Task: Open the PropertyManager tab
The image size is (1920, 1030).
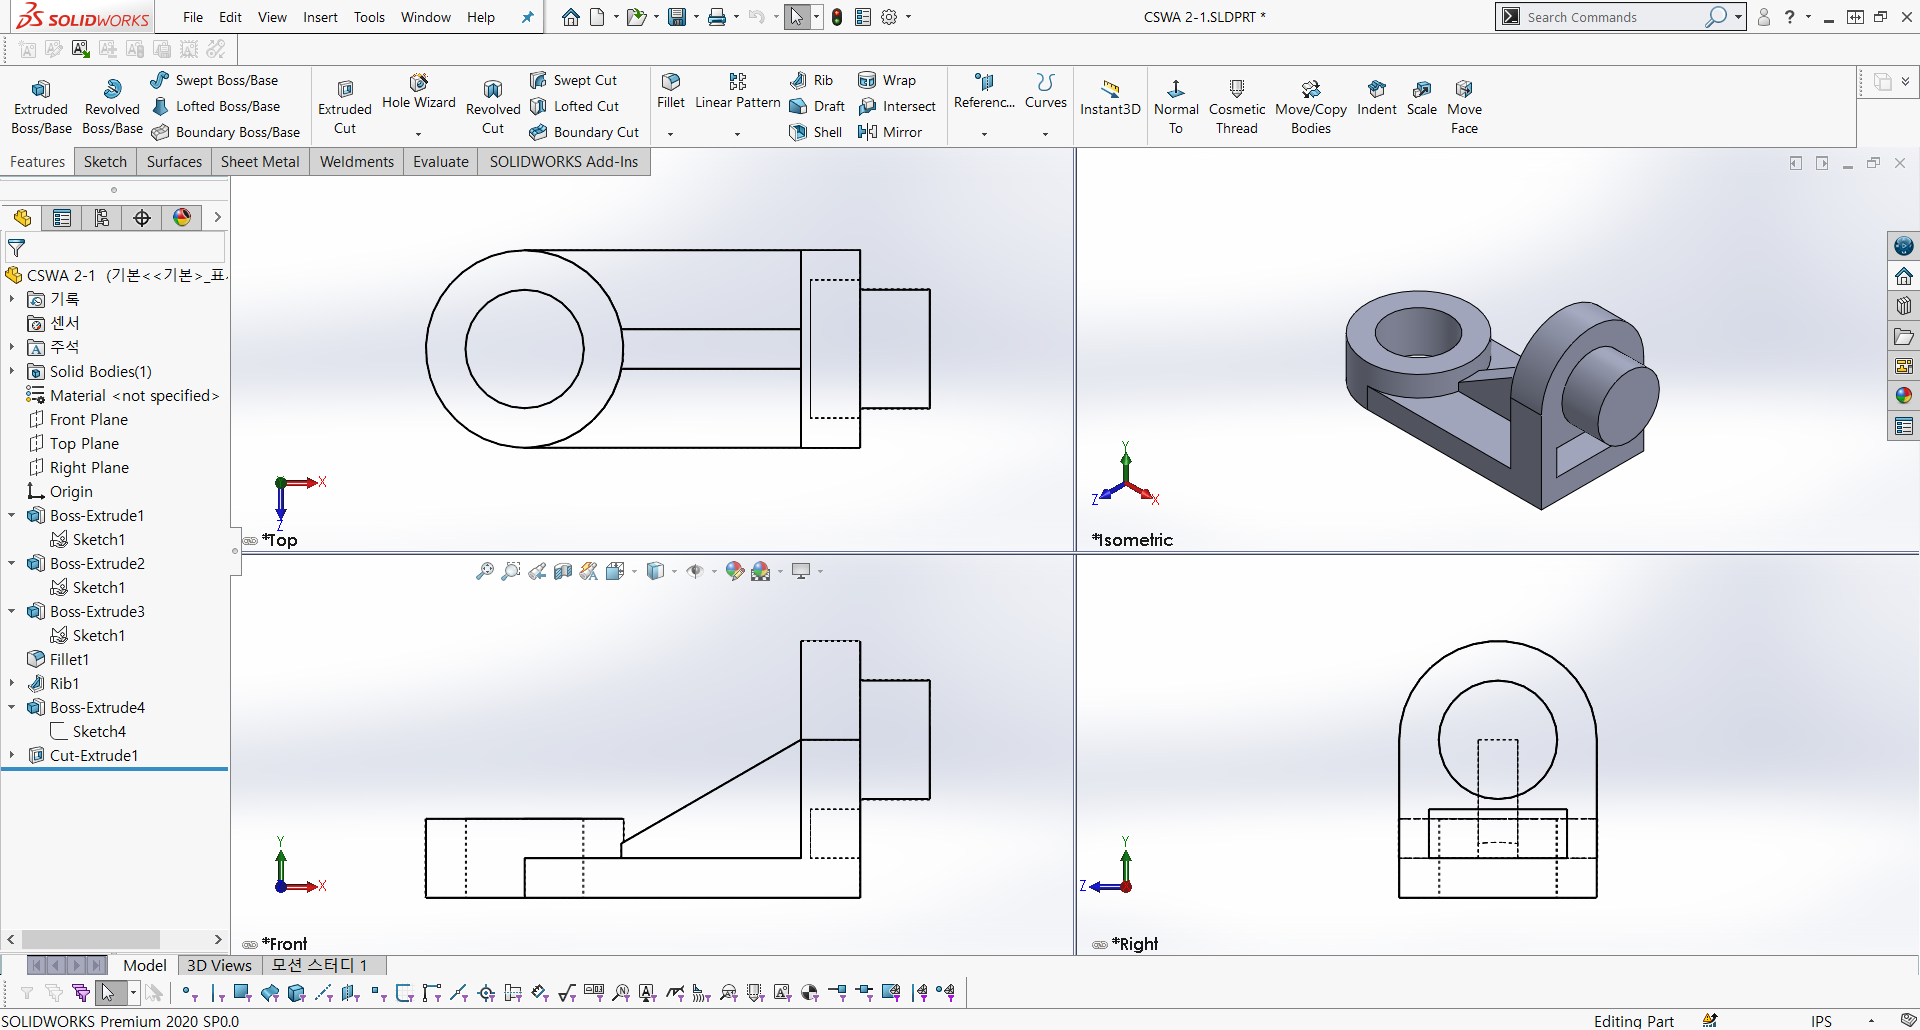Action: (62, 218)
